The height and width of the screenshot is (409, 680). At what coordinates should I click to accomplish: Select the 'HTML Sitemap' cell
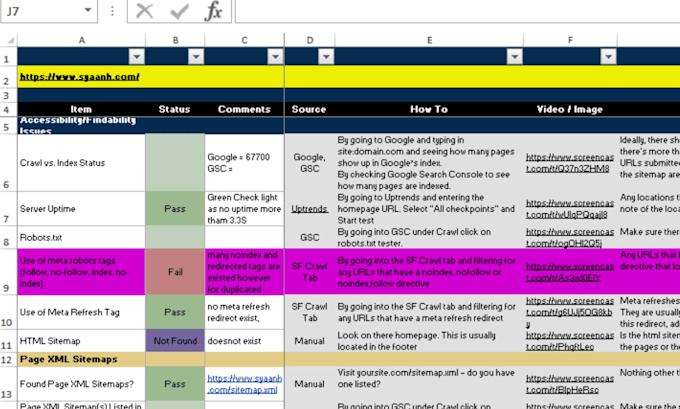(82, 341)
